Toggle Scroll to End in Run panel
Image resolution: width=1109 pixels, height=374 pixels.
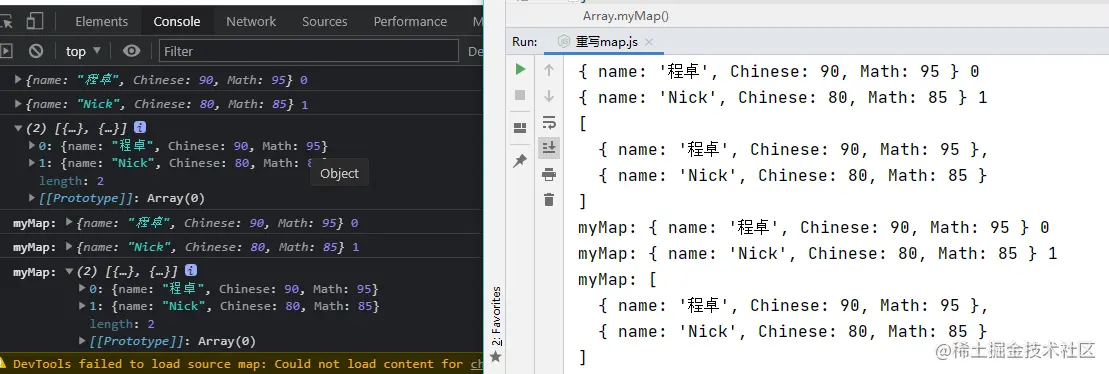coord(549,148)
